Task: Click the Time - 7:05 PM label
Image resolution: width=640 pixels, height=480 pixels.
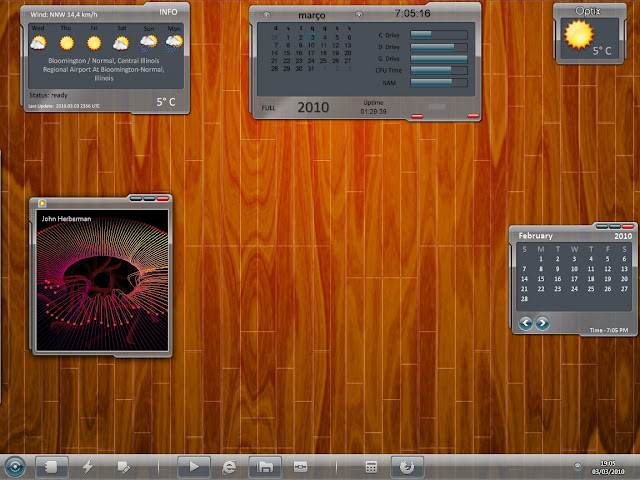Action: pos(609,330)
